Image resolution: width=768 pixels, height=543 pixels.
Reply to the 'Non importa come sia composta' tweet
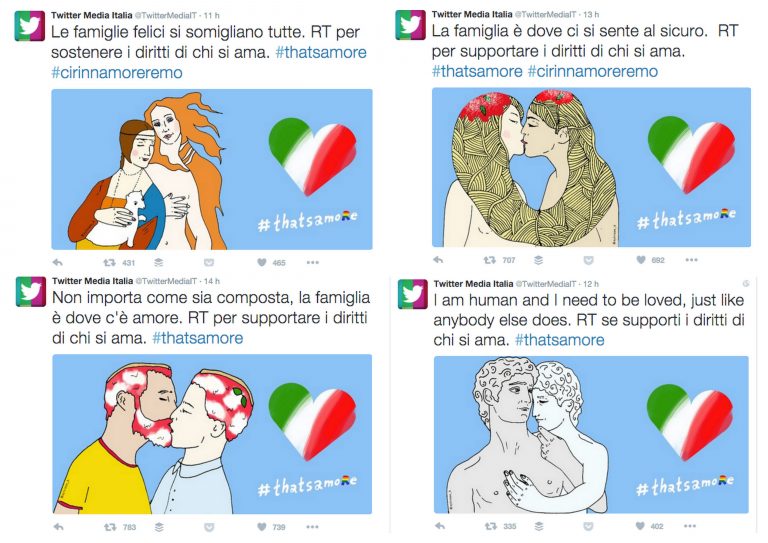tap(58, 527)
